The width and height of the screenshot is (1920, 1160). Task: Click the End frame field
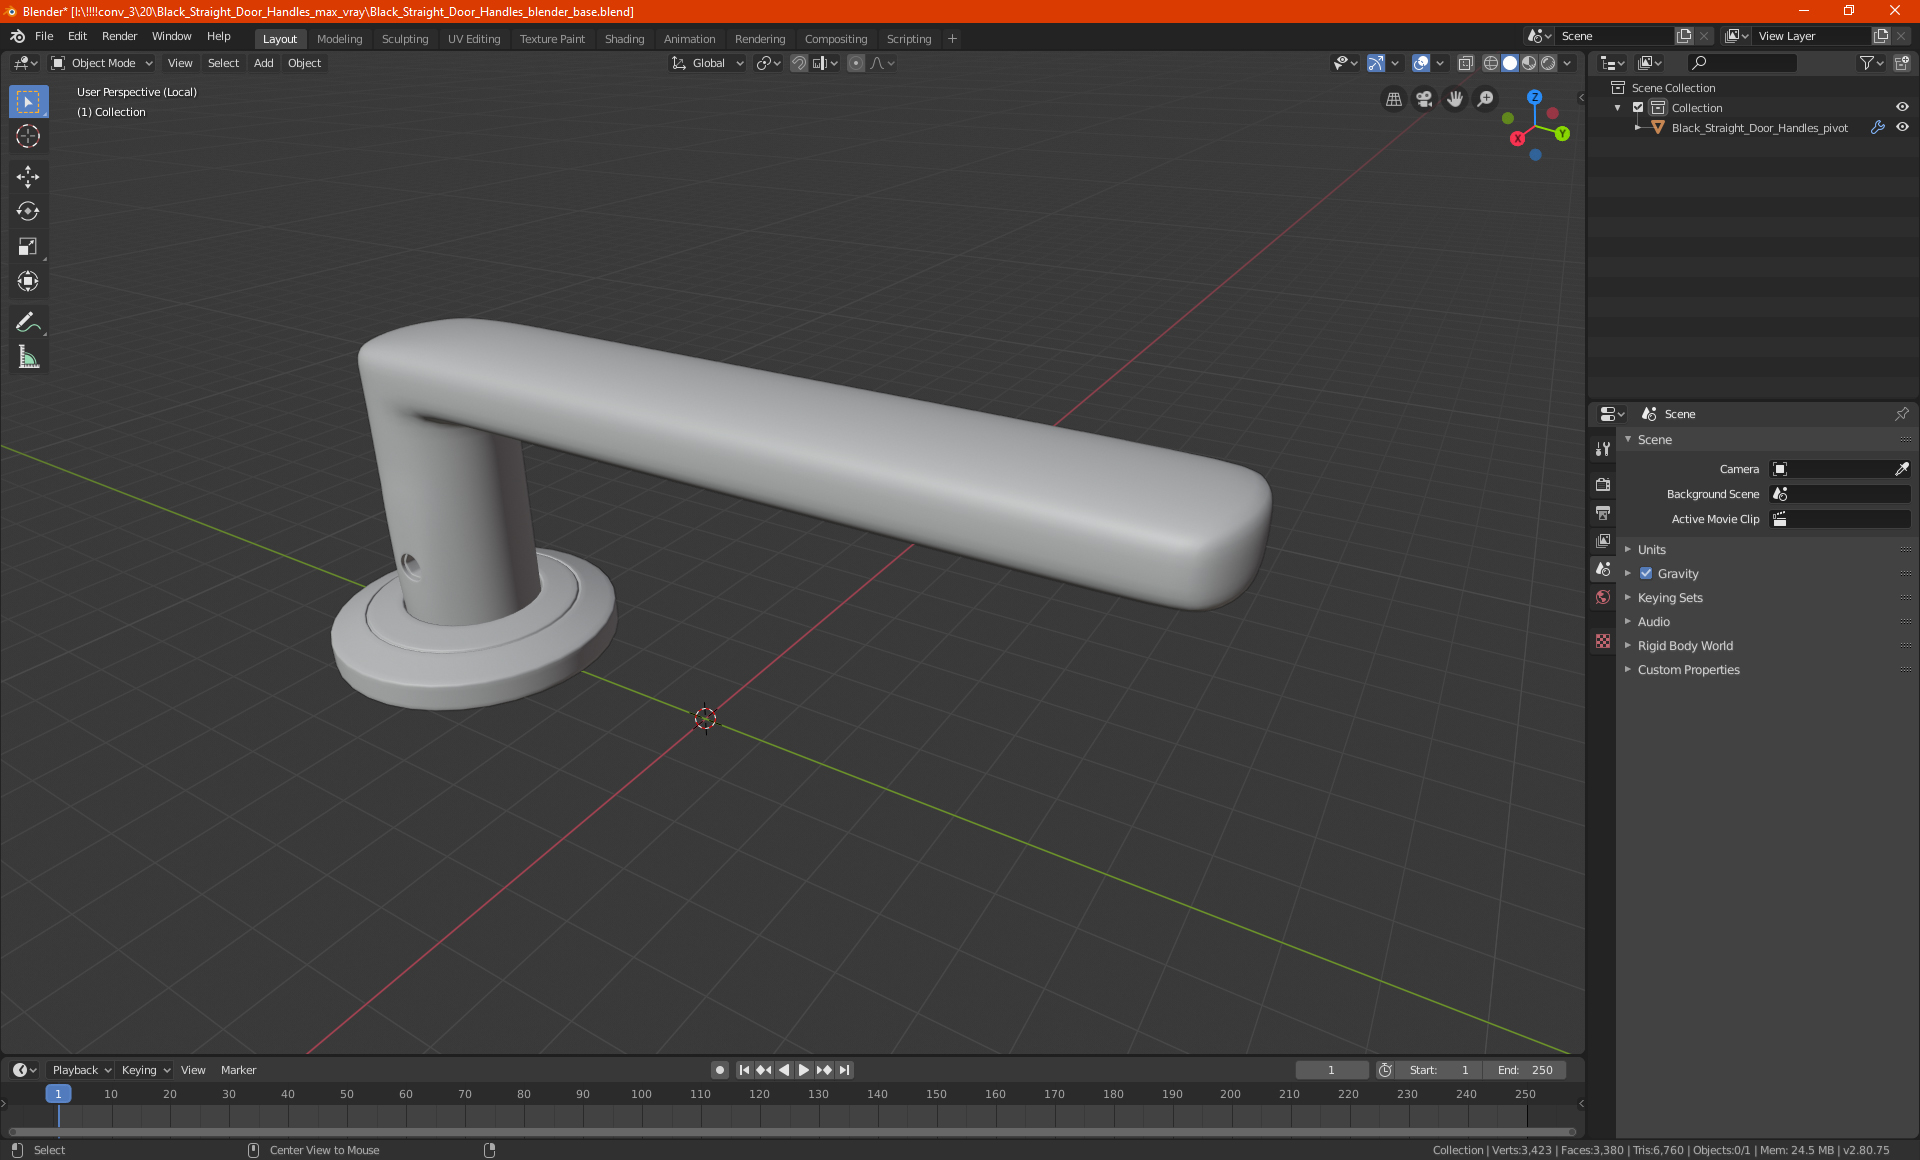pyautogui.click(x=1525, y=1070)
